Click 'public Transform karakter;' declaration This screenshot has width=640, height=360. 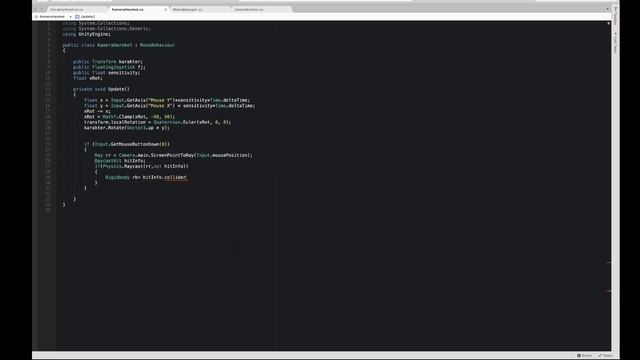[108, 62]
